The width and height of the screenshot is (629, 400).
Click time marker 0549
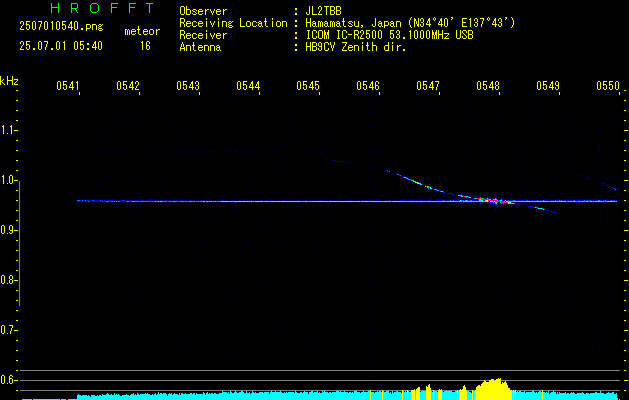548,85
